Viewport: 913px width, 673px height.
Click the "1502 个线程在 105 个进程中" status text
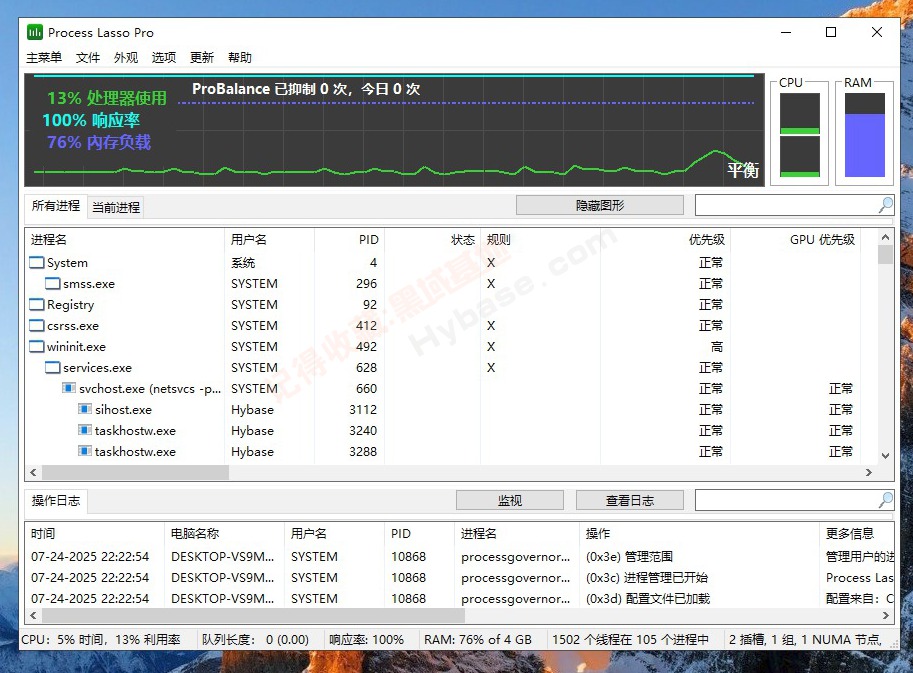pyautogui.click(x=630, y=640)
